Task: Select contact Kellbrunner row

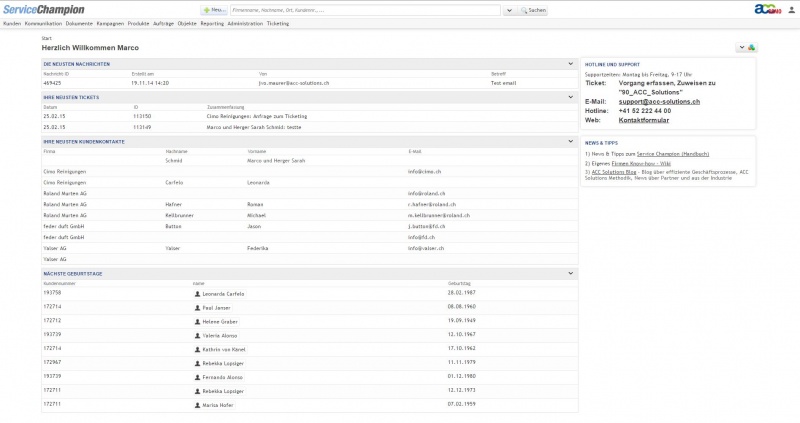Action: 310,215
